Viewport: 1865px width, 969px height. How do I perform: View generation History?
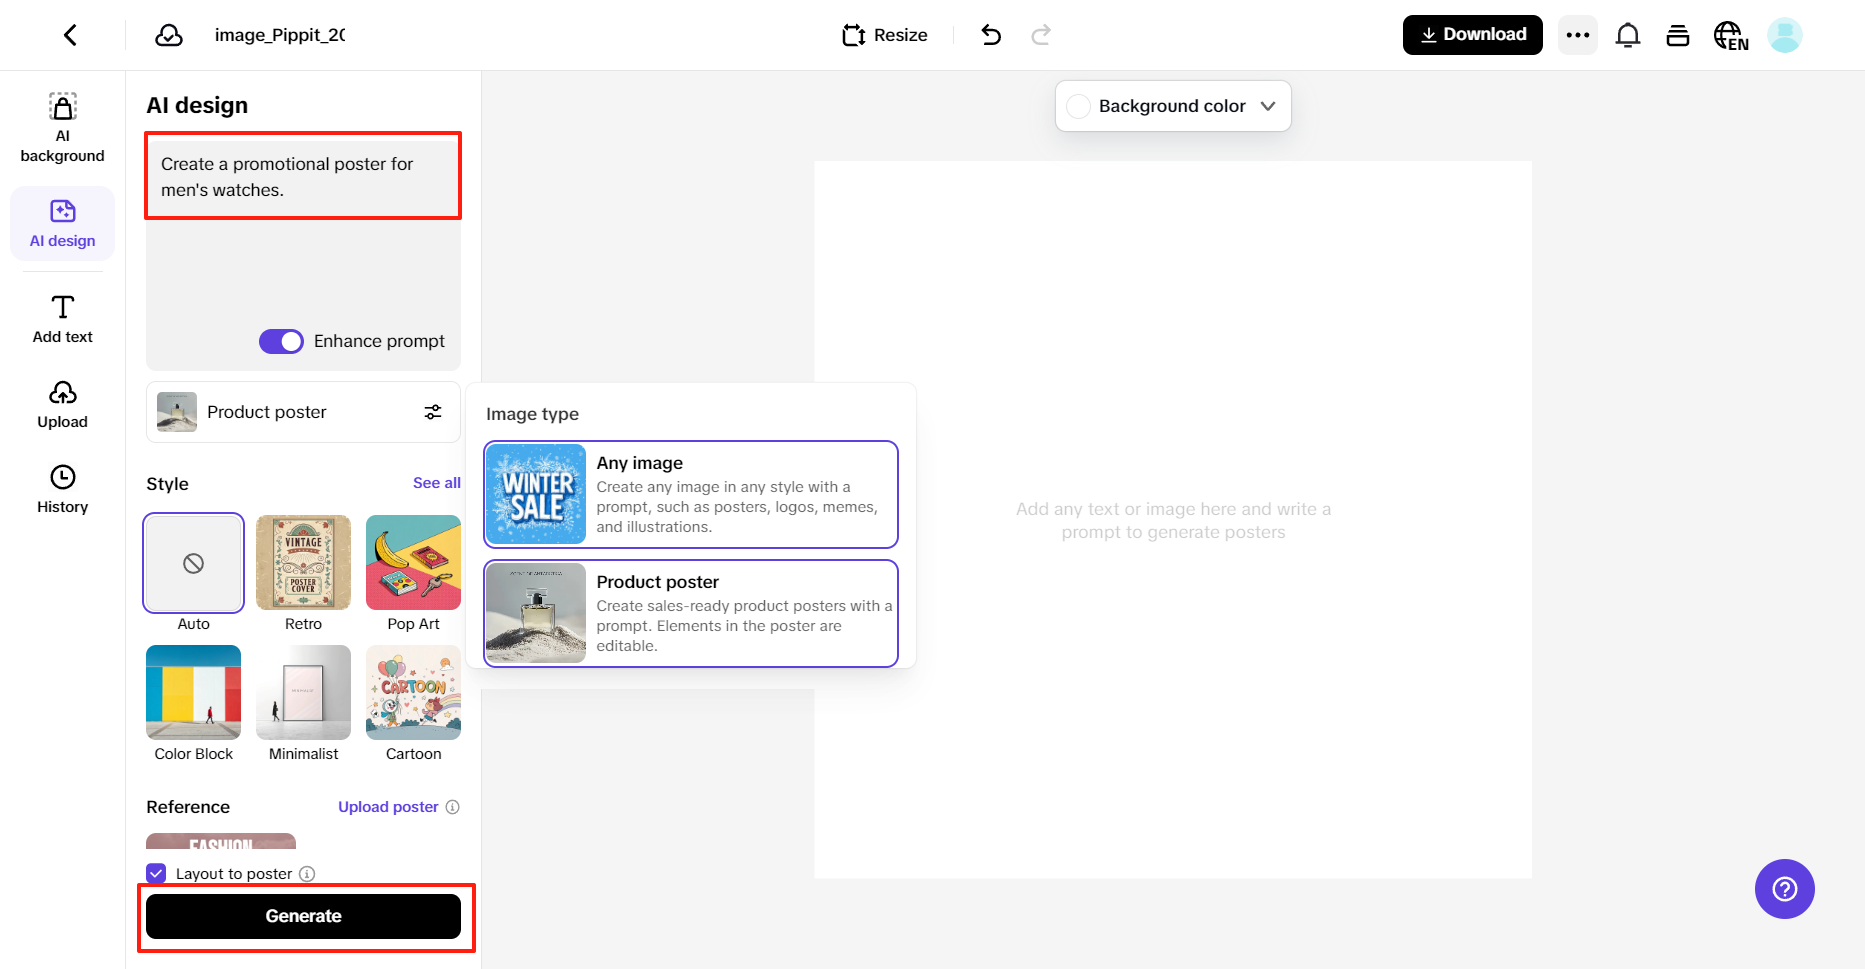62,488
